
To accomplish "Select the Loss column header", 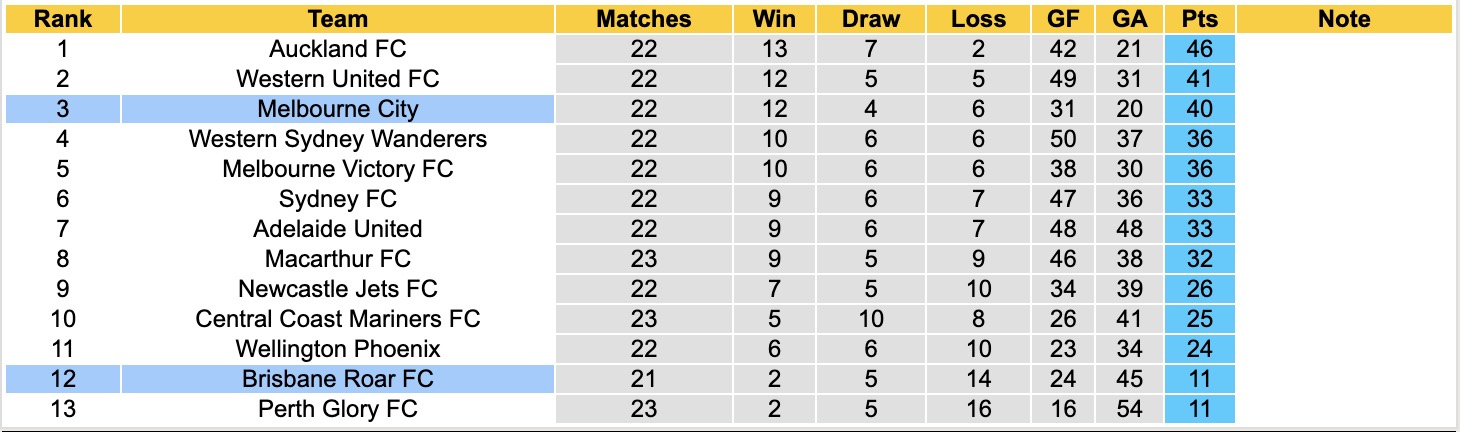I will coord(978,19).
